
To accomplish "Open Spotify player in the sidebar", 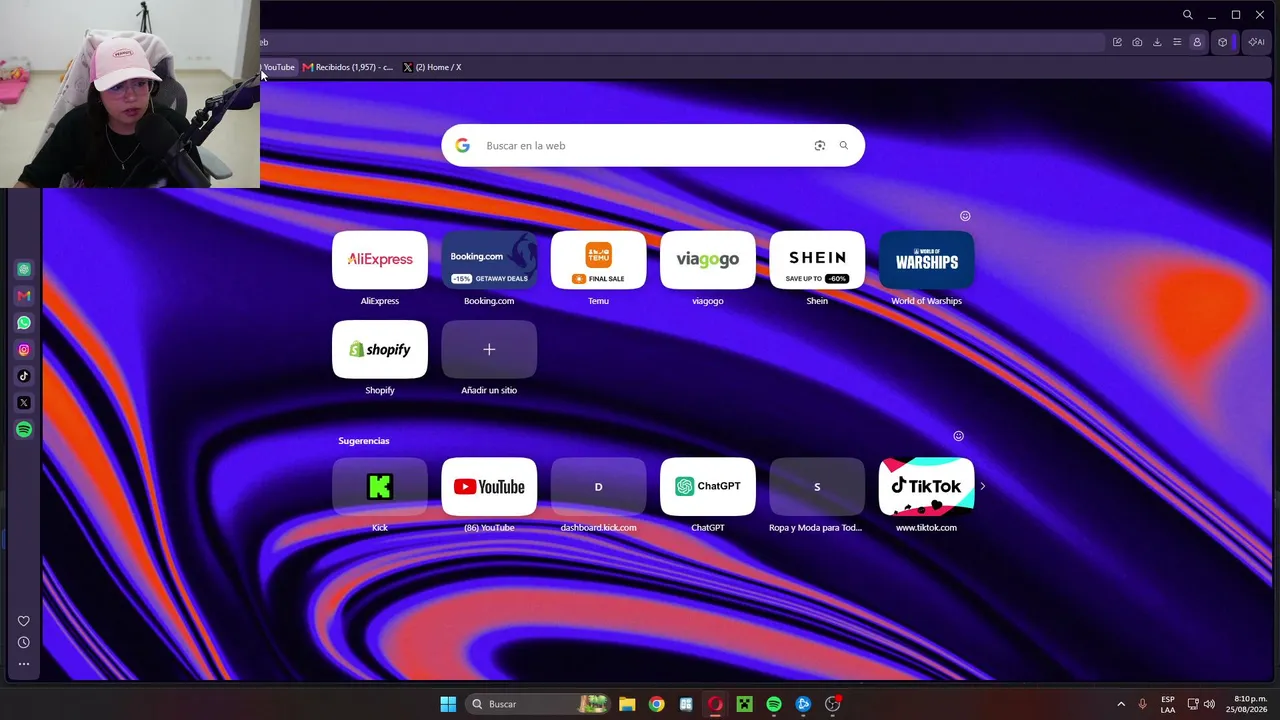I will click(x=24, y=429).
